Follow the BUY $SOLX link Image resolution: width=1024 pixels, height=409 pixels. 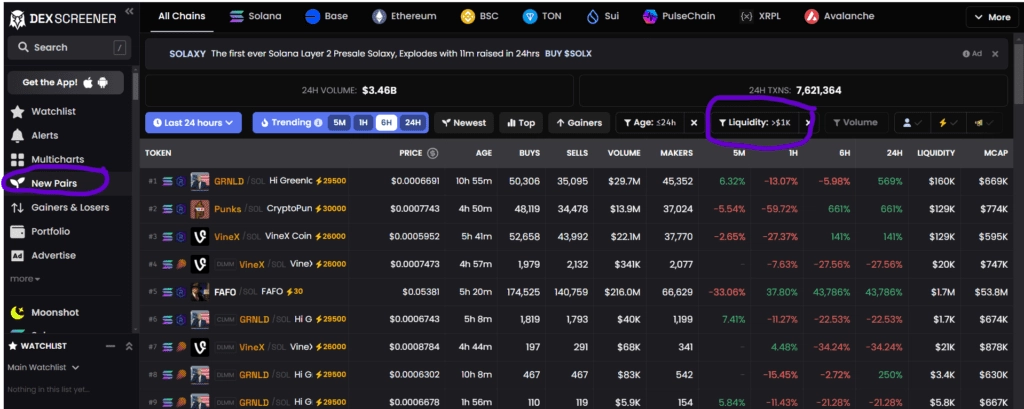coord(568,54)
